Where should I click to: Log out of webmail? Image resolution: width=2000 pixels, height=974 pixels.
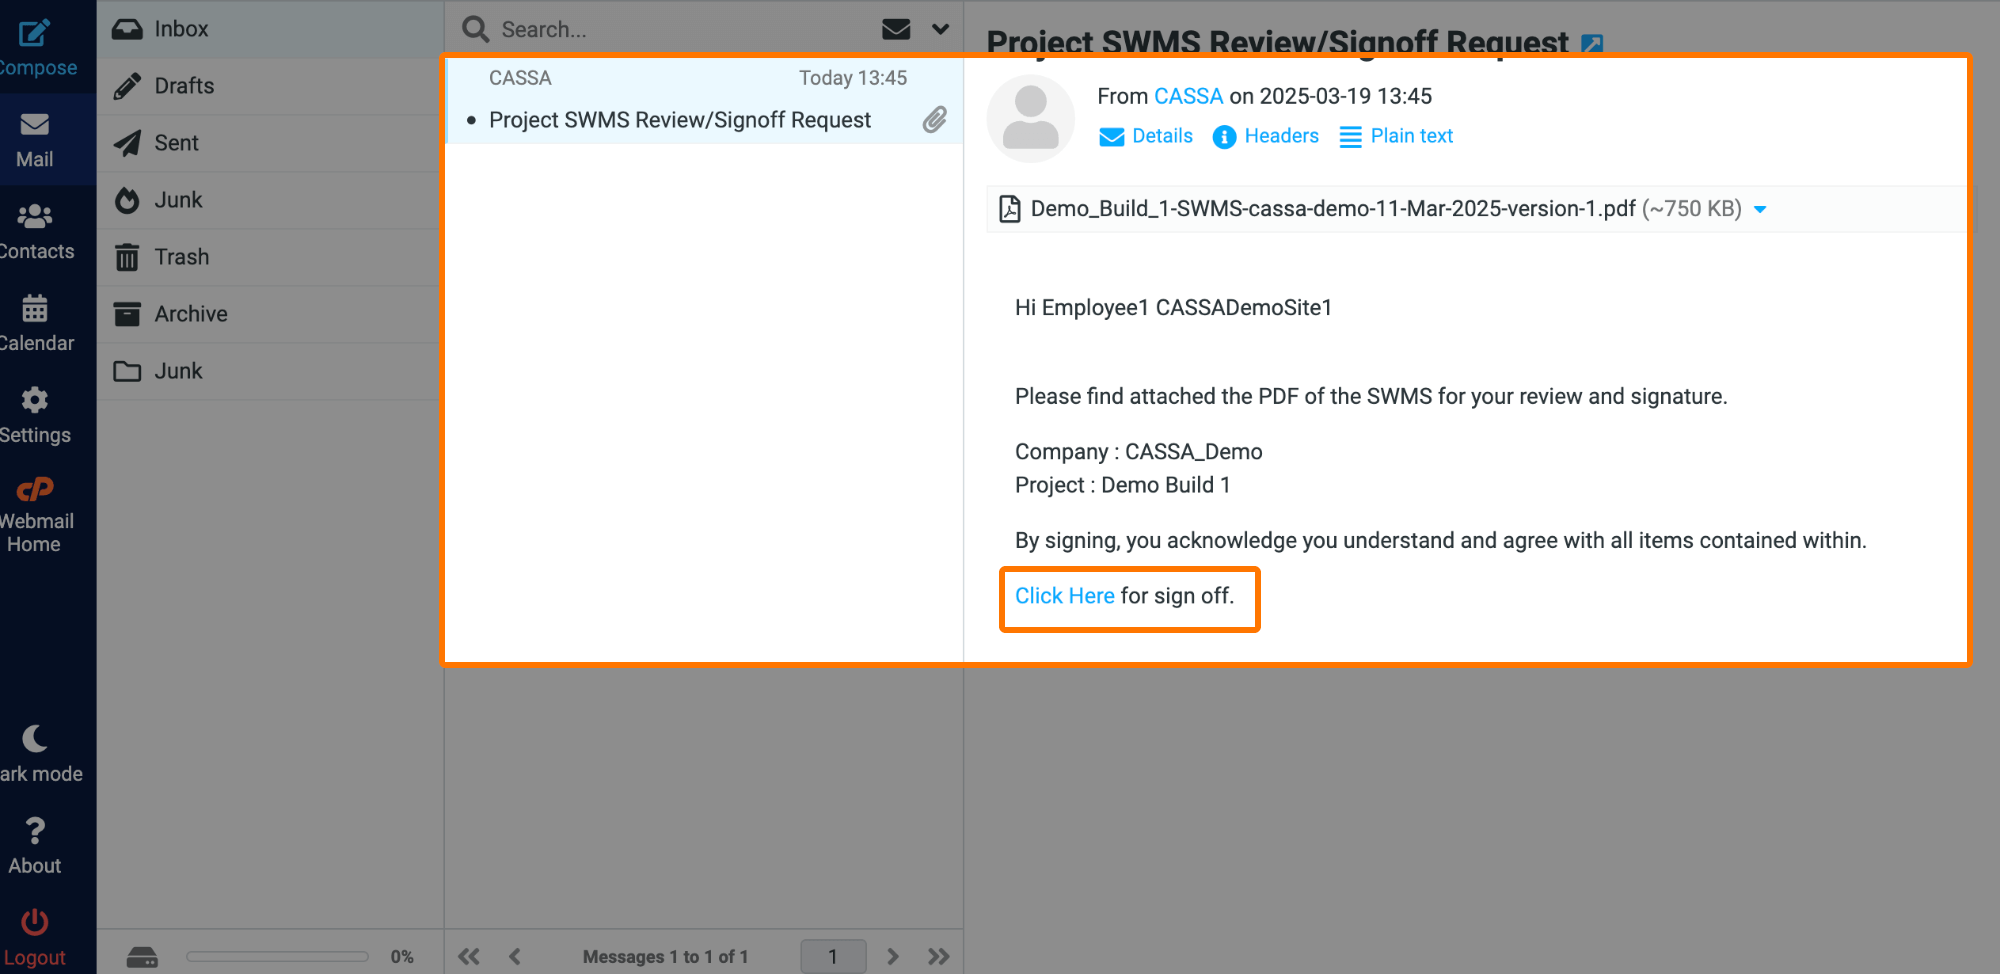tap(35, 938)
